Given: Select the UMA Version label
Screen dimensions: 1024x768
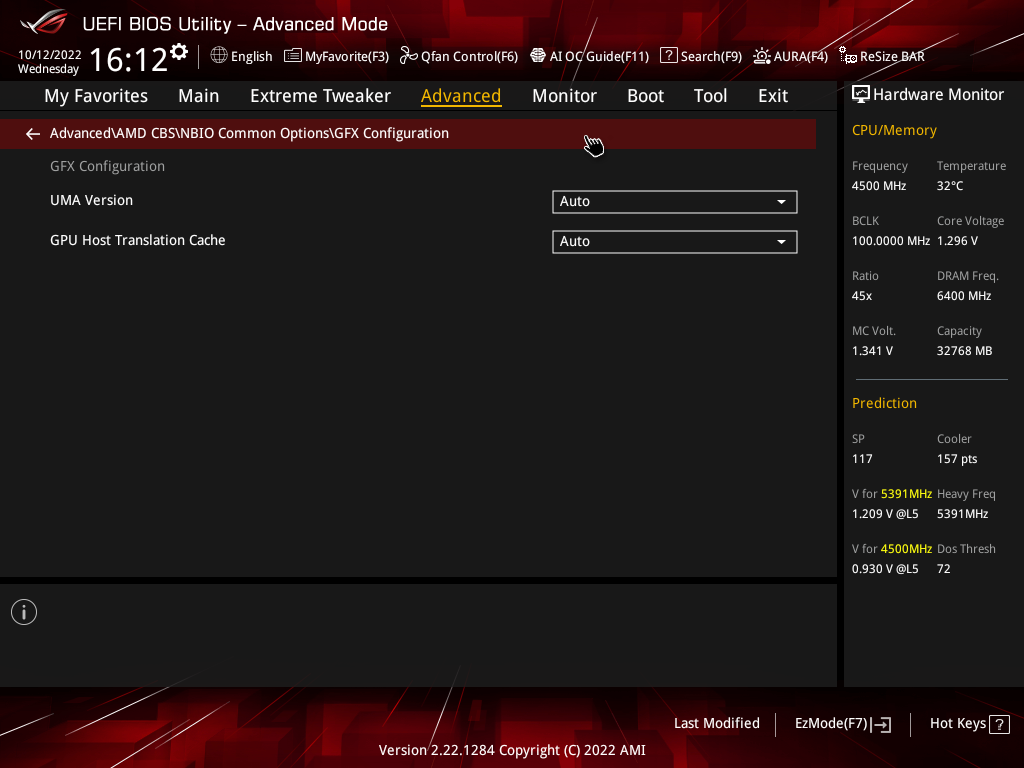Looking at the screenshot, I should coord(91,200).
